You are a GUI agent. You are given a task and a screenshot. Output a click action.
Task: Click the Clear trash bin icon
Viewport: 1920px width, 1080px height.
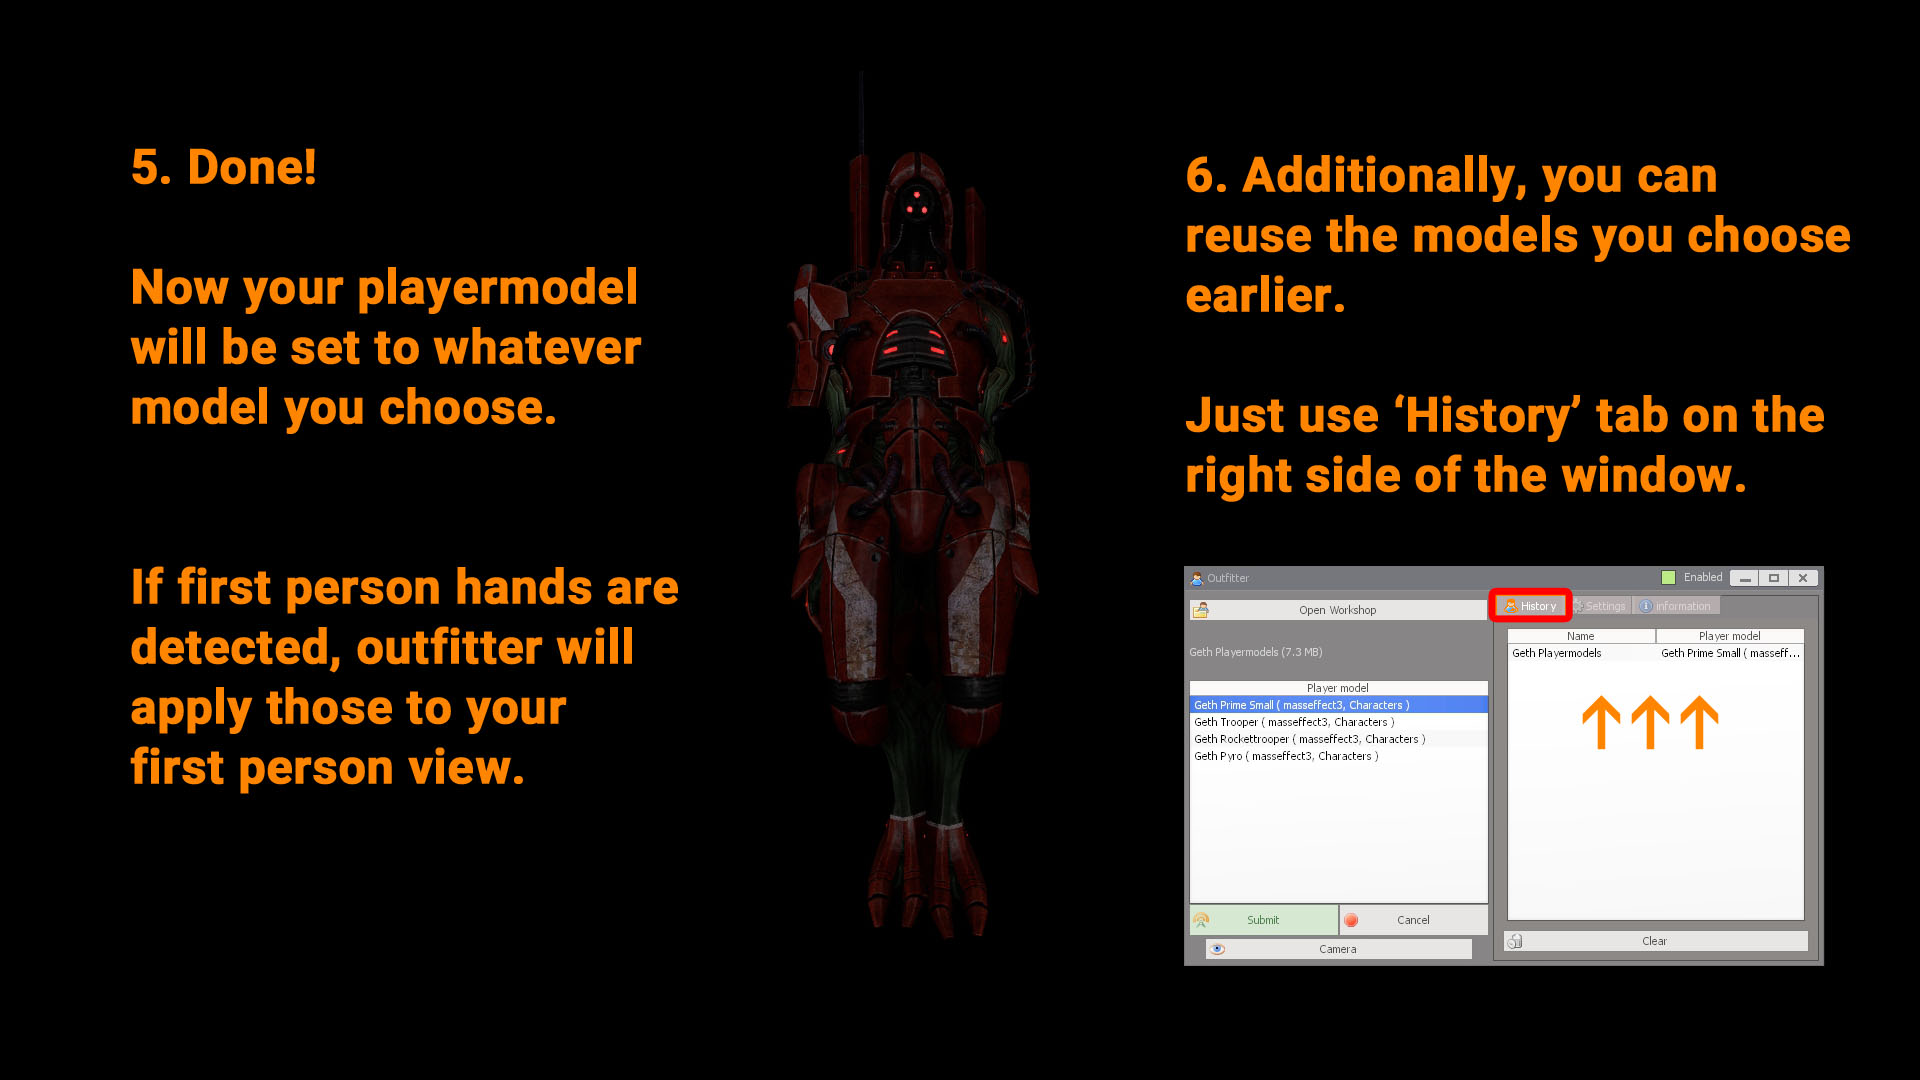pos(1515,941)
